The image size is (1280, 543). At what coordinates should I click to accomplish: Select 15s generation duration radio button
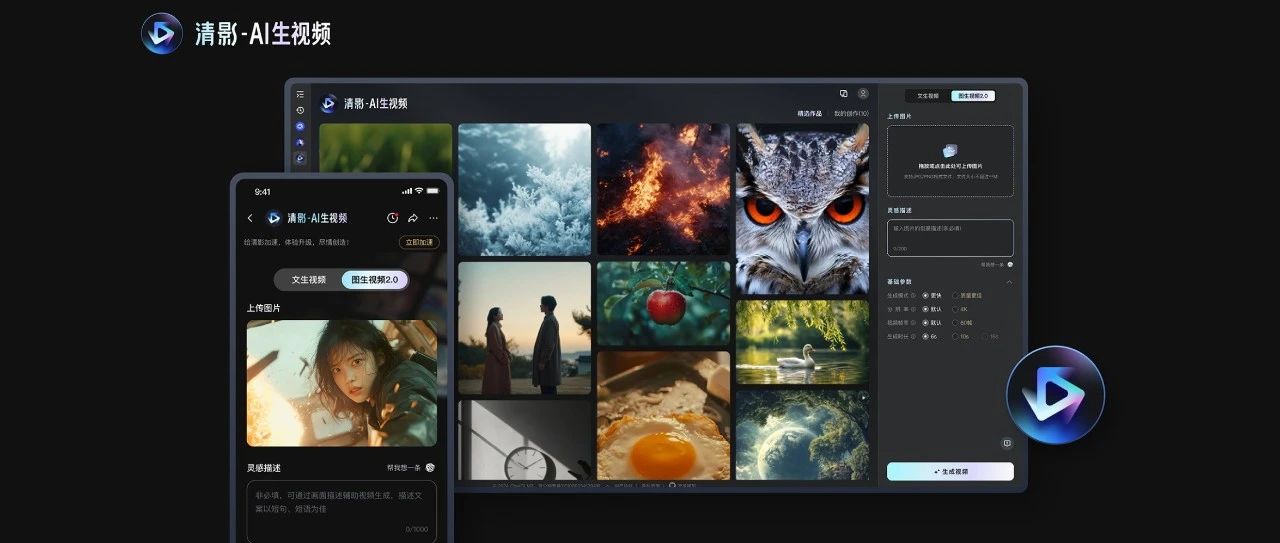[985, 336]
